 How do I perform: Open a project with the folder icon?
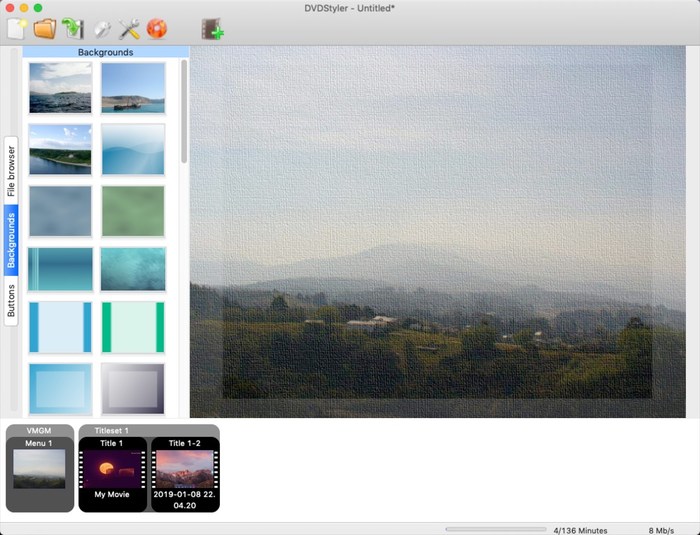[x=45, y=29]
